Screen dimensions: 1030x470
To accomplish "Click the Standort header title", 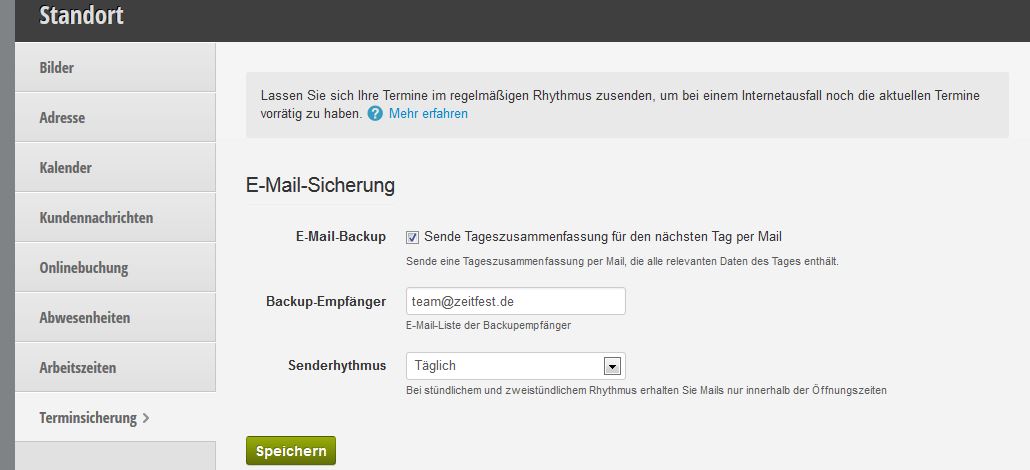I will pyautogui.click(x=82, y=16).
